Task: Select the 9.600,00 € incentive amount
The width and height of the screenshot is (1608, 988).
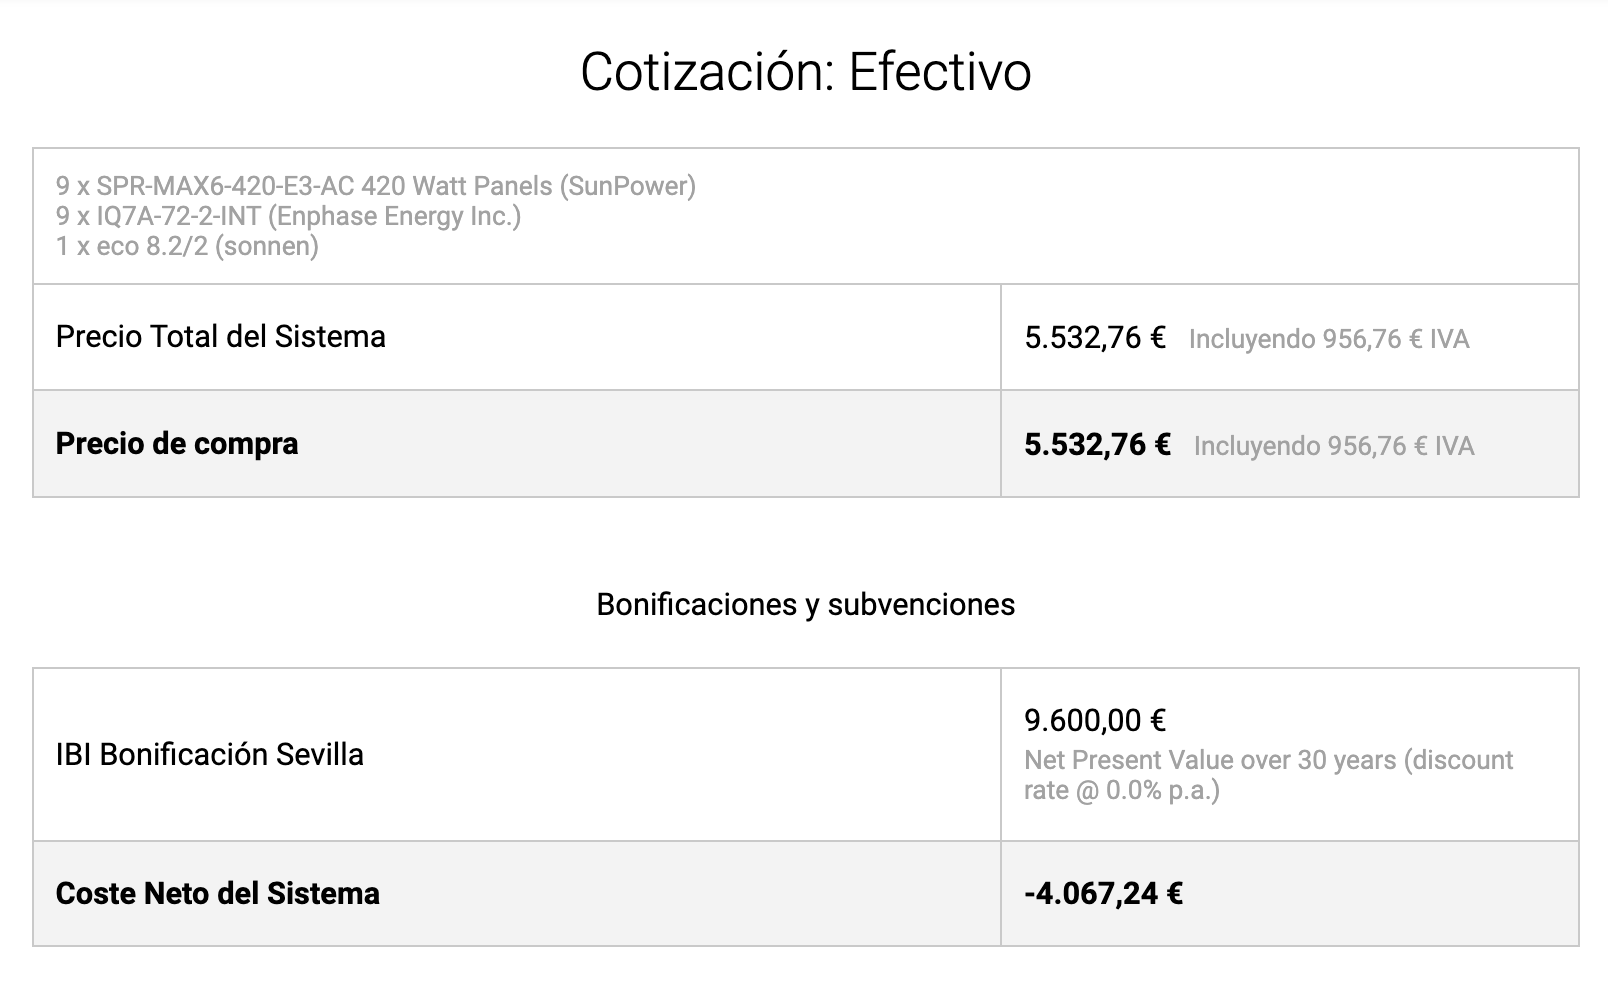Action: pos(1095,720)
